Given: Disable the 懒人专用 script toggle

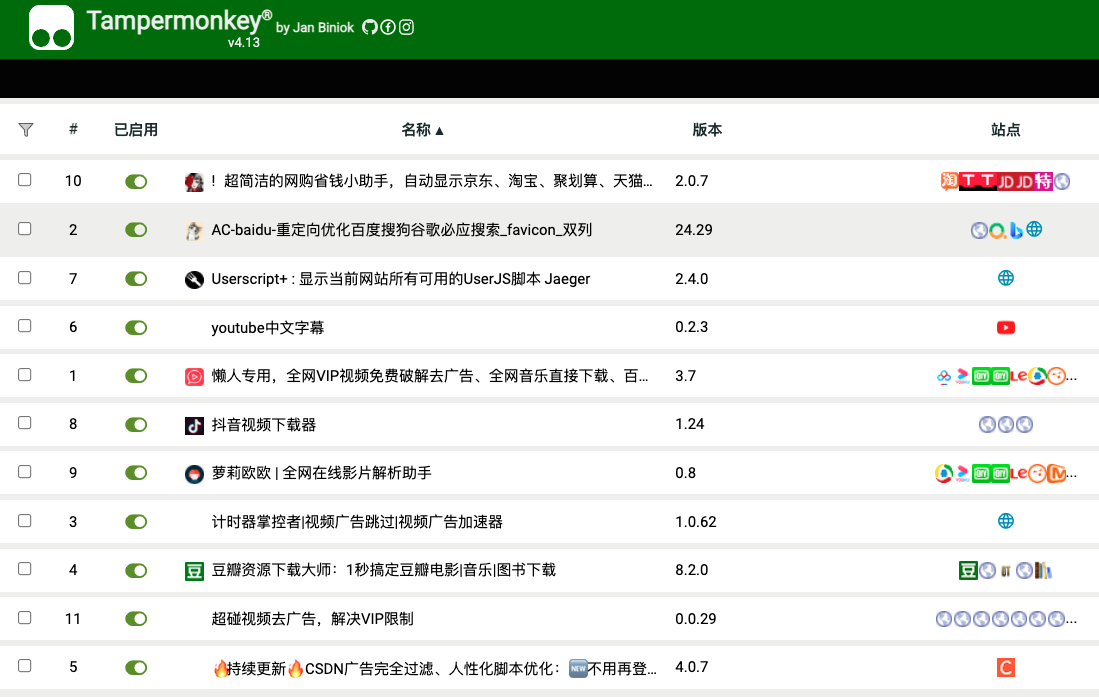Looking at the screenshot, I should [136, 376].
